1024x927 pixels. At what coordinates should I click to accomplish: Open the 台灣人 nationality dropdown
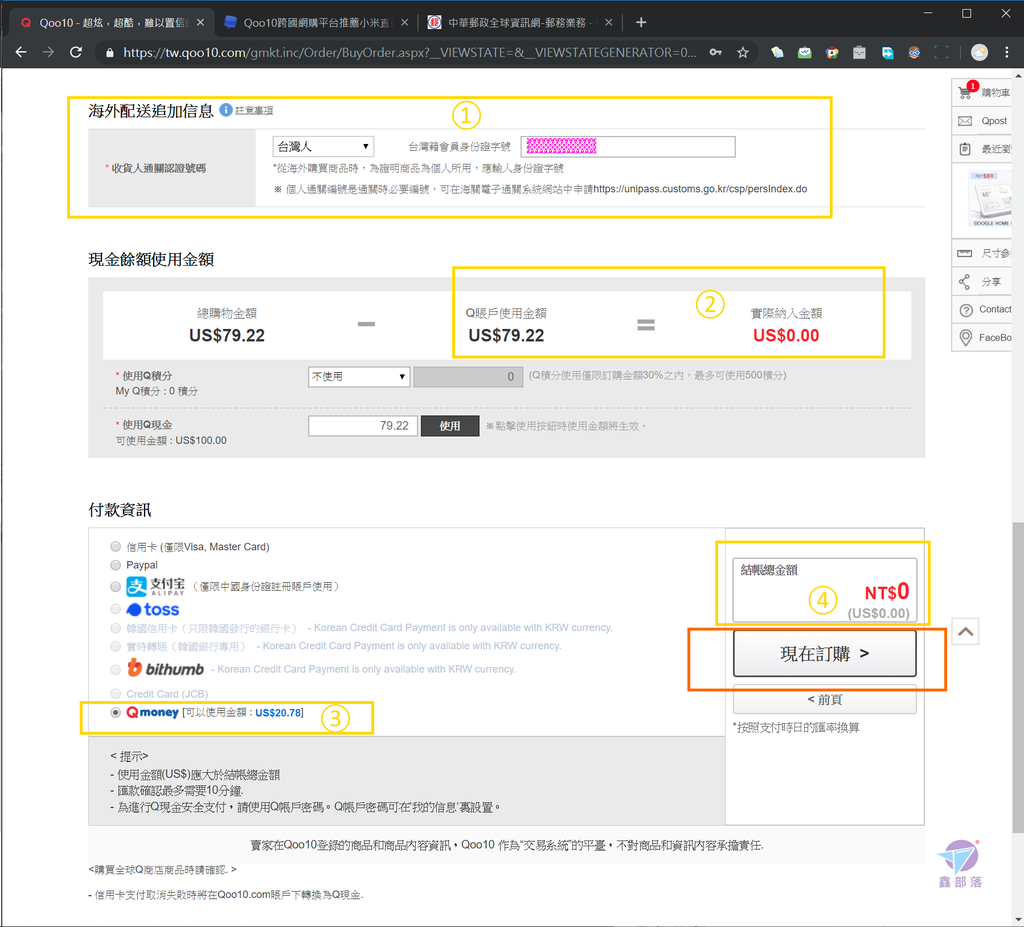click(x=323, y=146)
